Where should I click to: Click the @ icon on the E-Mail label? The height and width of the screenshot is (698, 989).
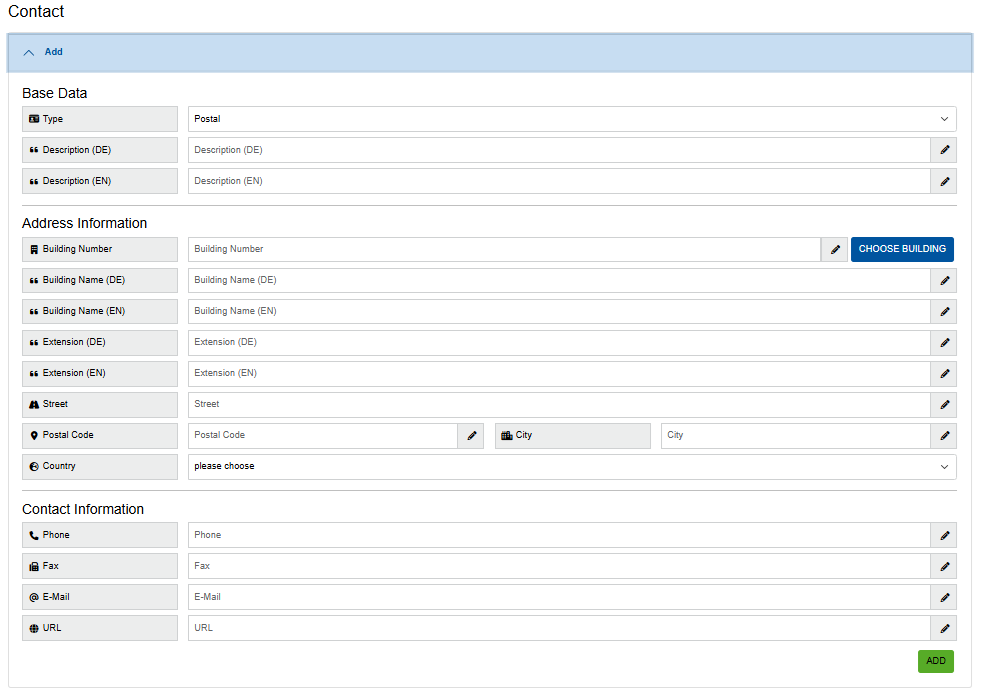(33, 597)
